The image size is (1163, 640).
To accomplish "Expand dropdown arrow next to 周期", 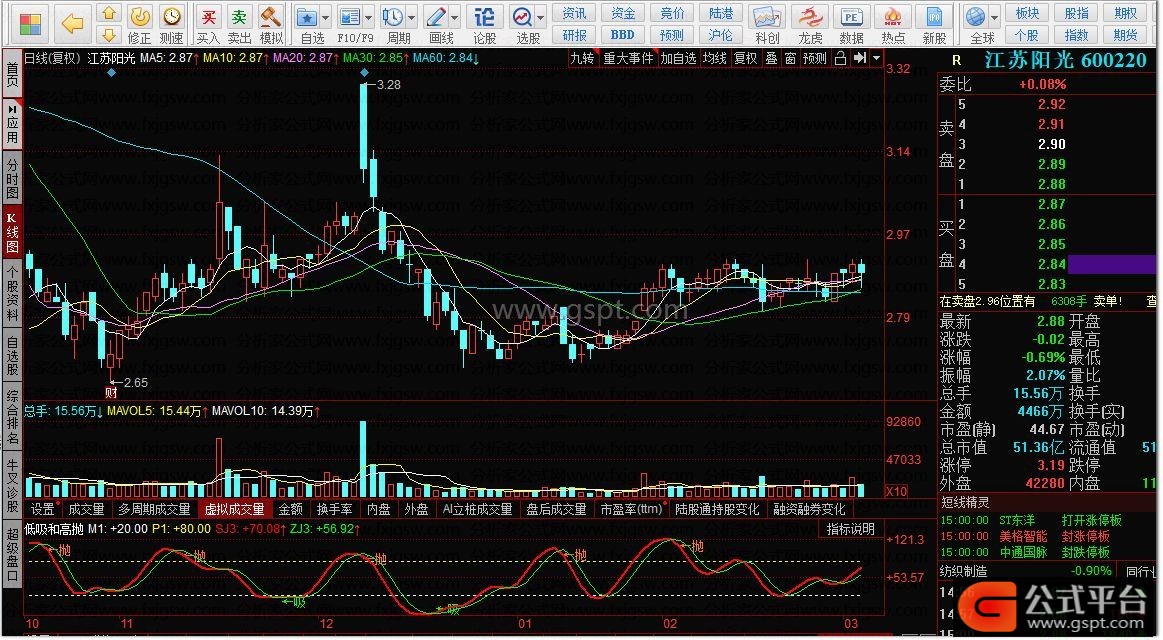I will 412,17.
